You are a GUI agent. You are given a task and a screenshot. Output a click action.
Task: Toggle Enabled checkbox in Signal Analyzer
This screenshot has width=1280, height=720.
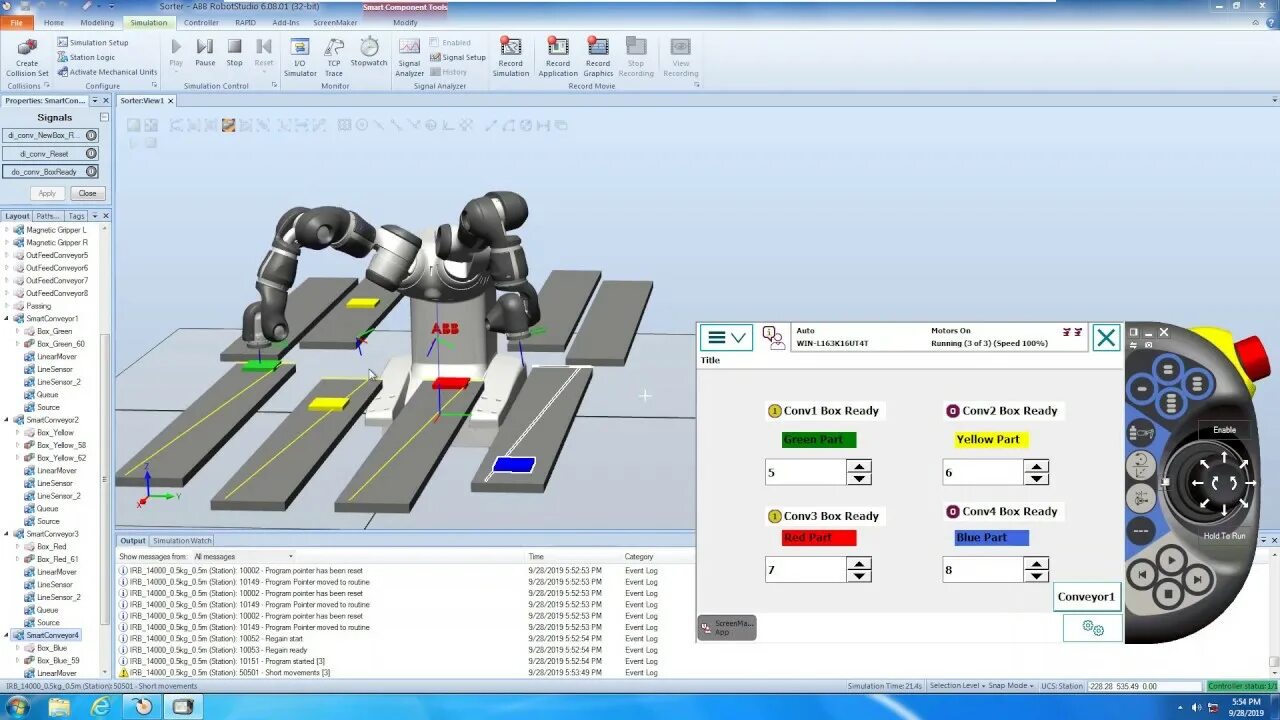pos(435,43)
